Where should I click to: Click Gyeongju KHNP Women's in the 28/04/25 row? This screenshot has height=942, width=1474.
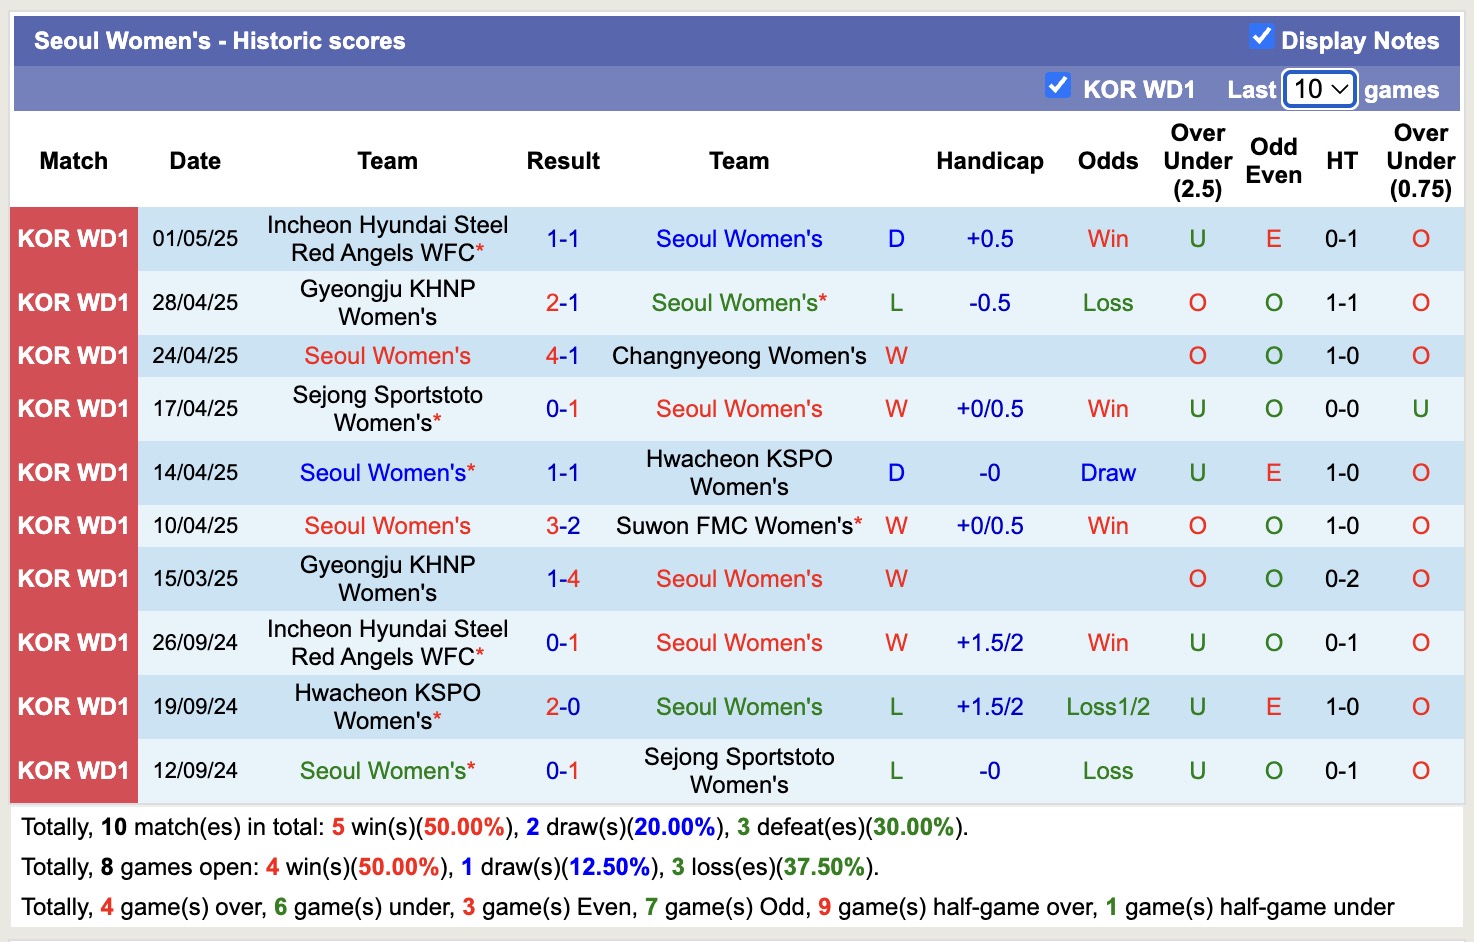(x=387, y=302)
